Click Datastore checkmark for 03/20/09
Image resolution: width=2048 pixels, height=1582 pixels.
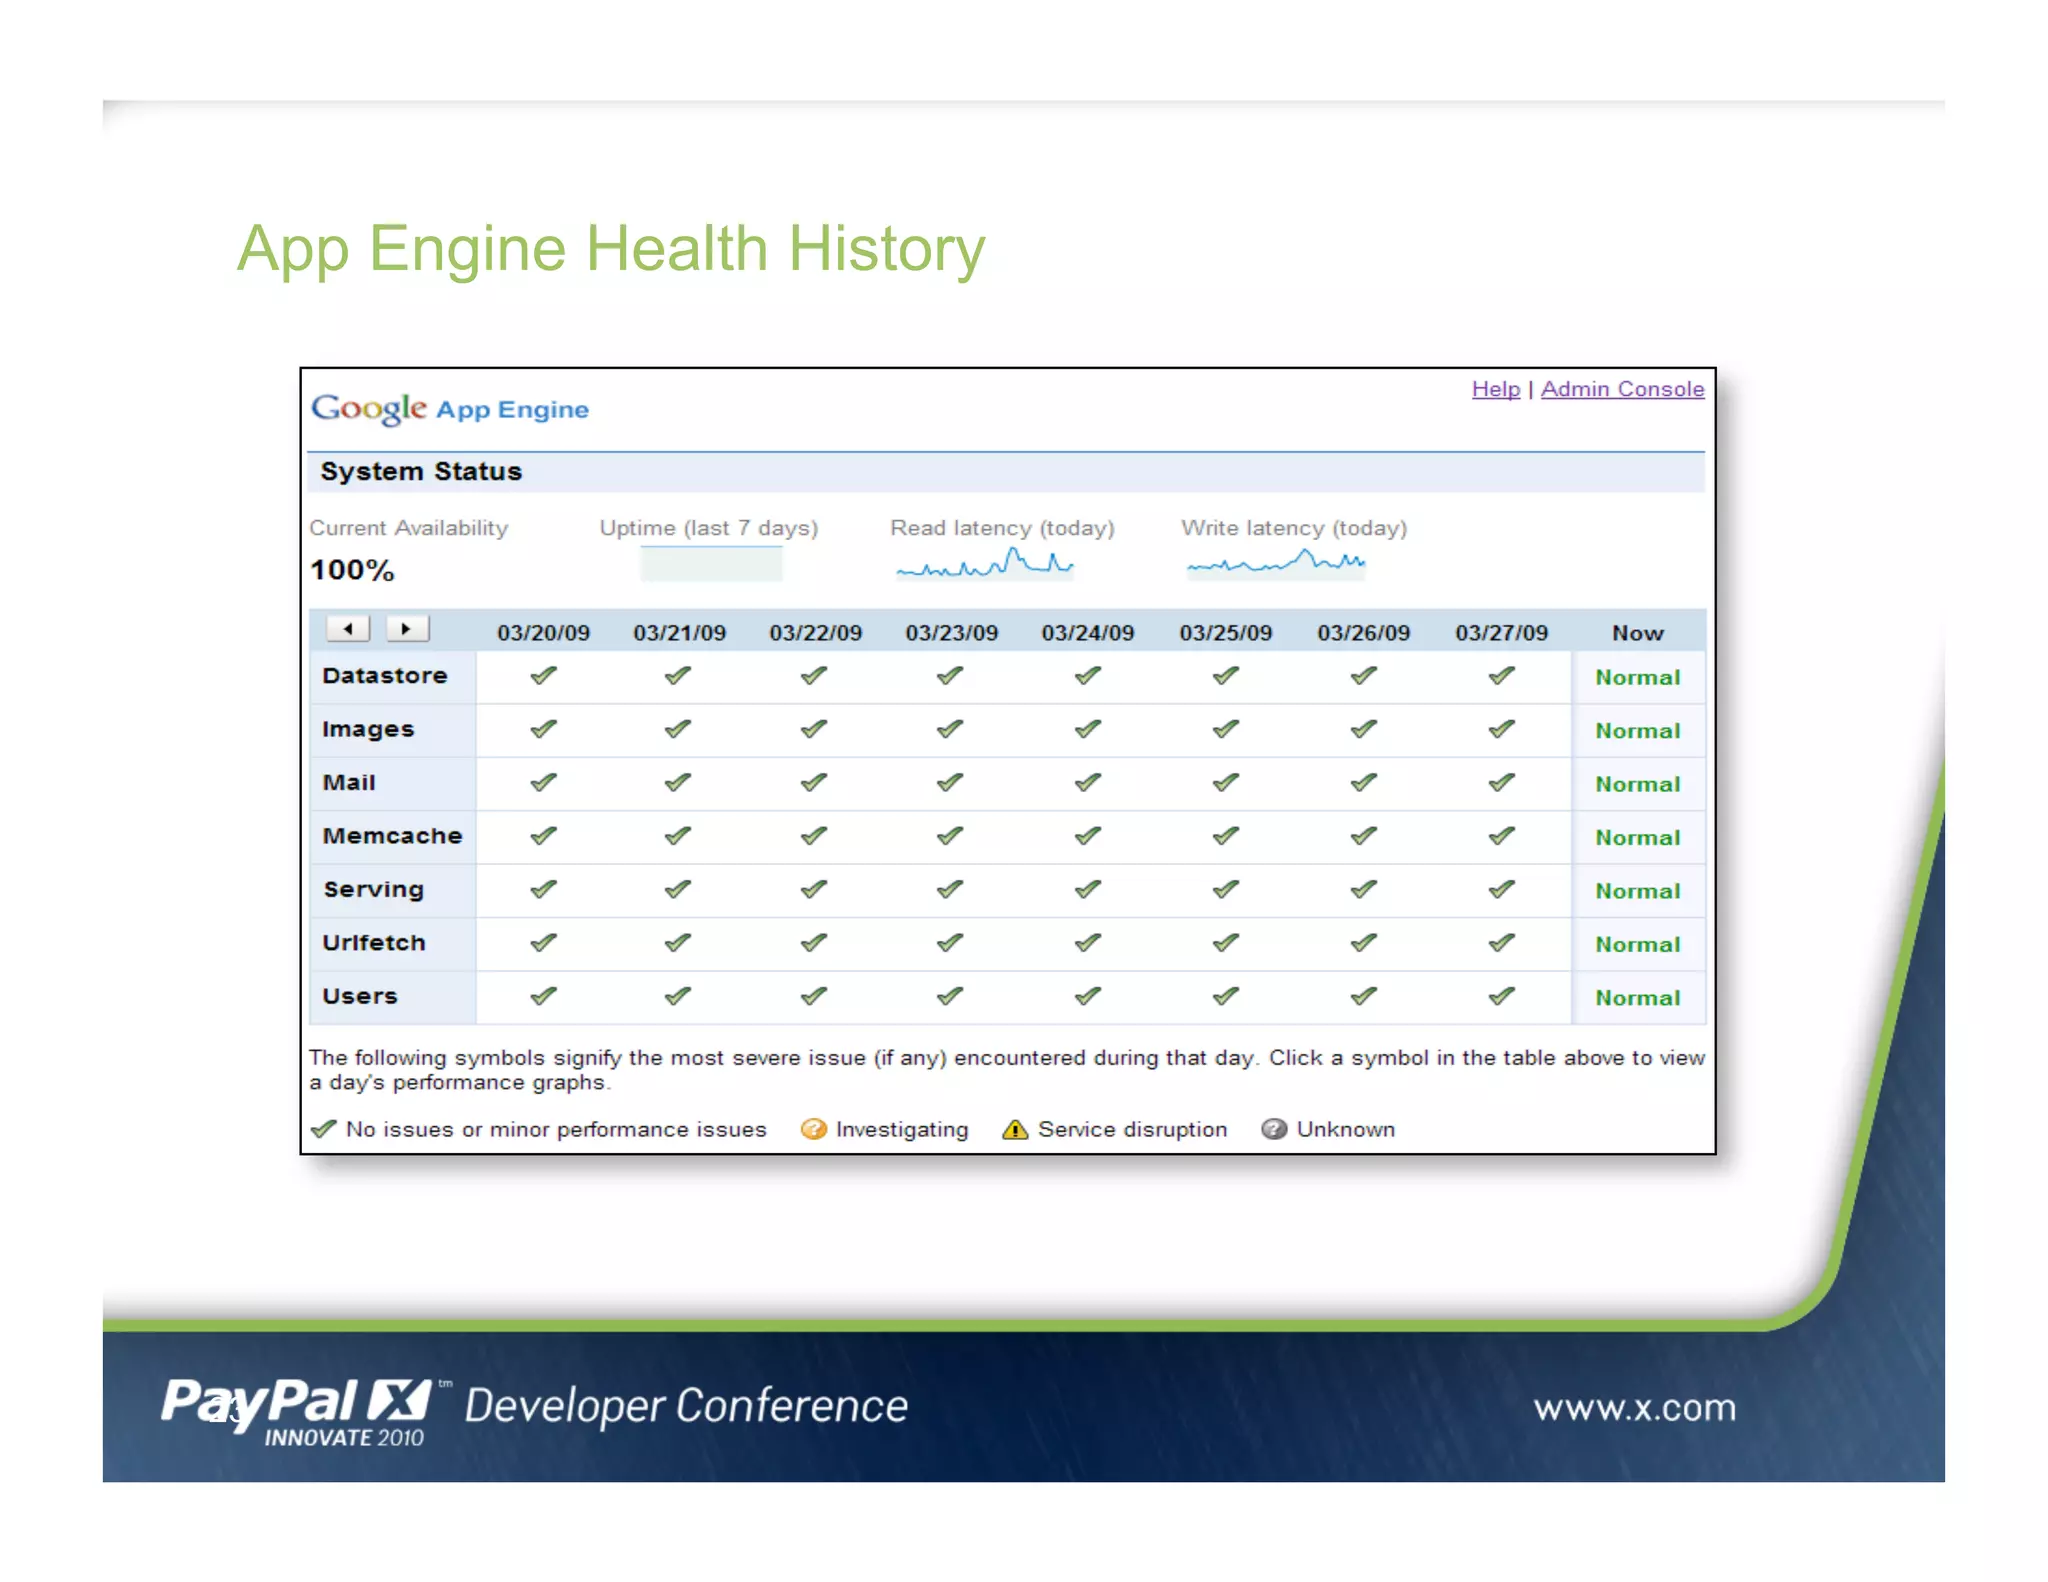tap(543, 676)
